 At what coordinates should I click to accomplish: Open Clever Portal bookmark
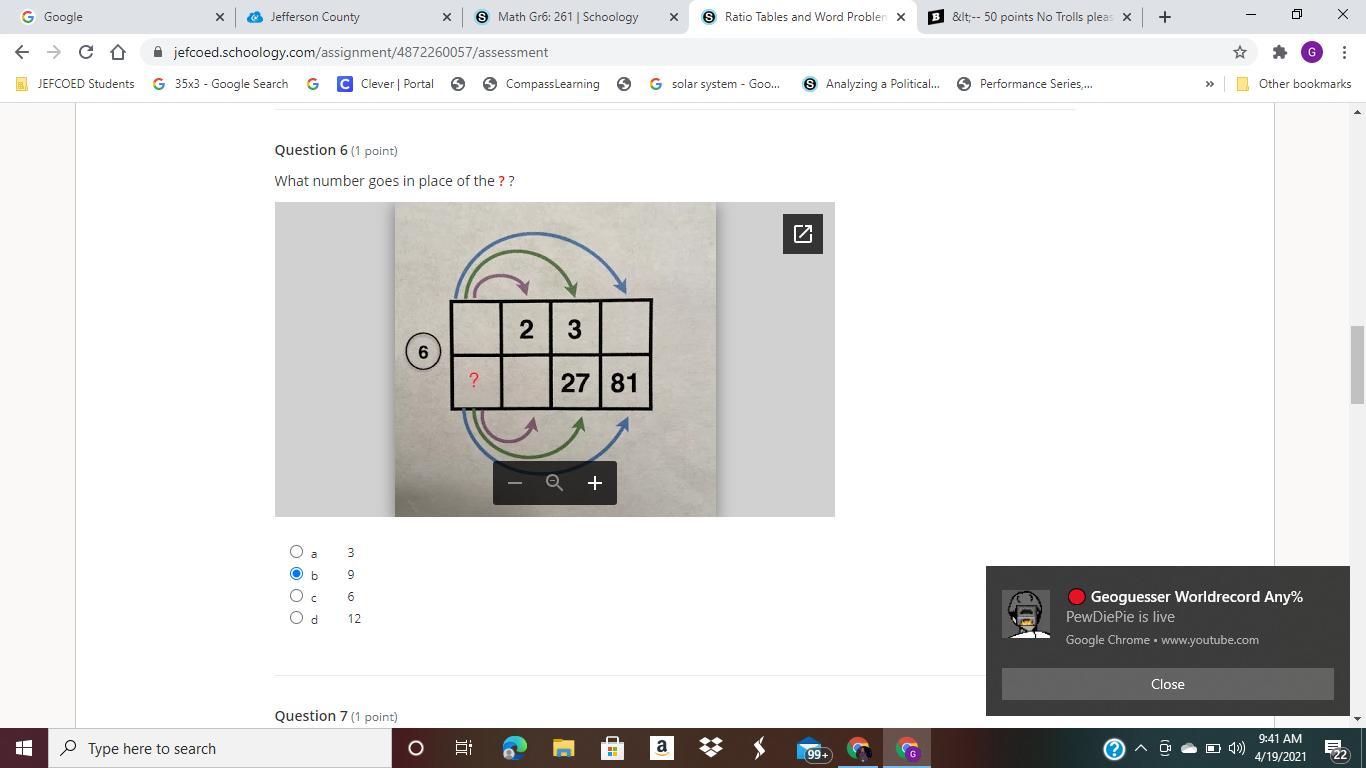click(x=385, y=84)
